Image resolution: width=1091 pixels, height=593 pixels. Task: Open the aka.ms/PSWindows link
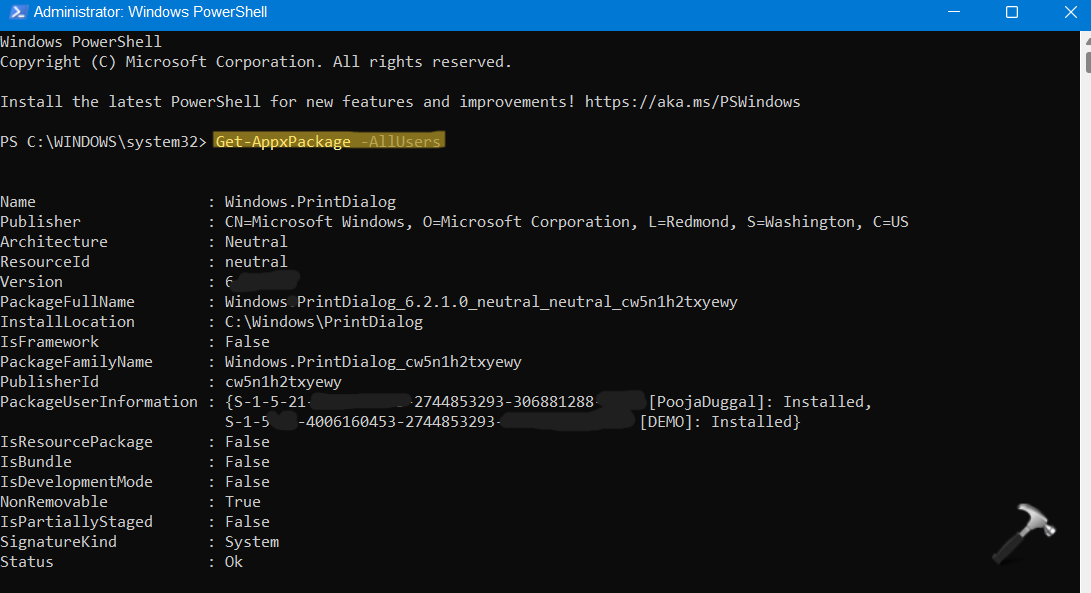pyautogui.click(x=692, y=102)
